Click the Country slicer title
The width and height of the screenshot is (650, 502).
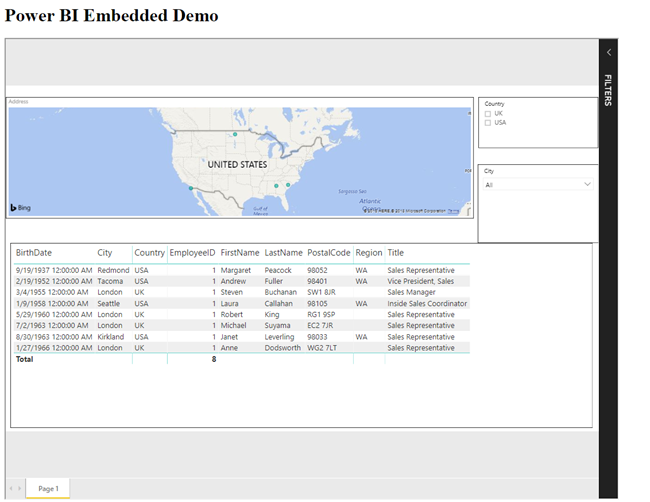[494, 104]
